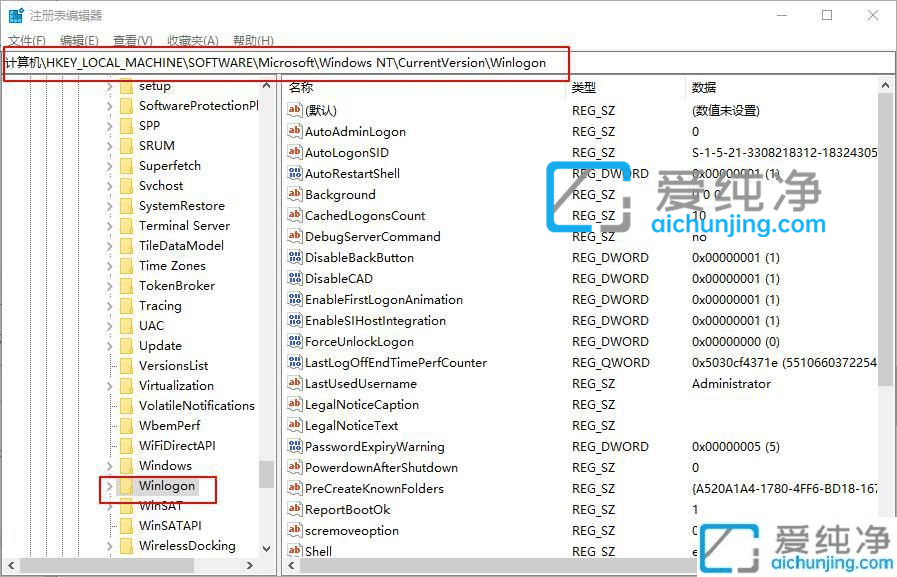Select the AutoRestartShell DWORD icon
The width and height of the screenshot is (897, 577).
coord(295,173)
